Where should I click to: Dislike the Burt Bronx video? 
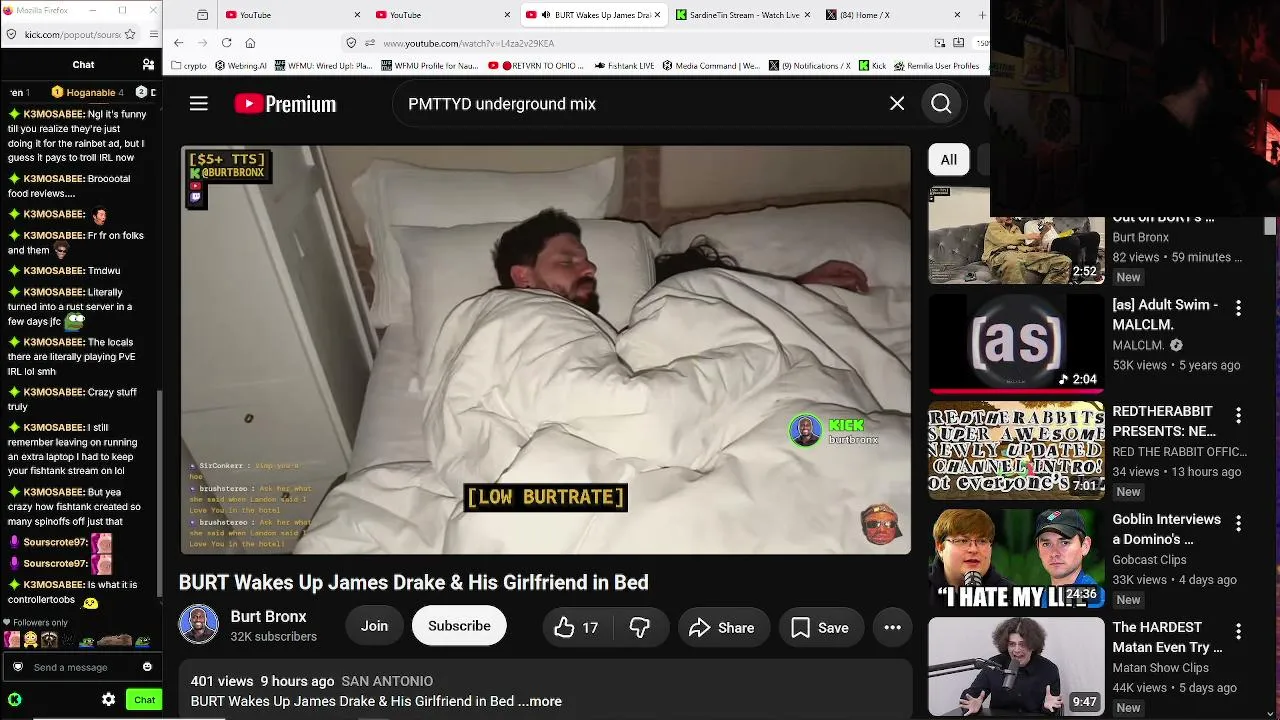tap(640, 627)
